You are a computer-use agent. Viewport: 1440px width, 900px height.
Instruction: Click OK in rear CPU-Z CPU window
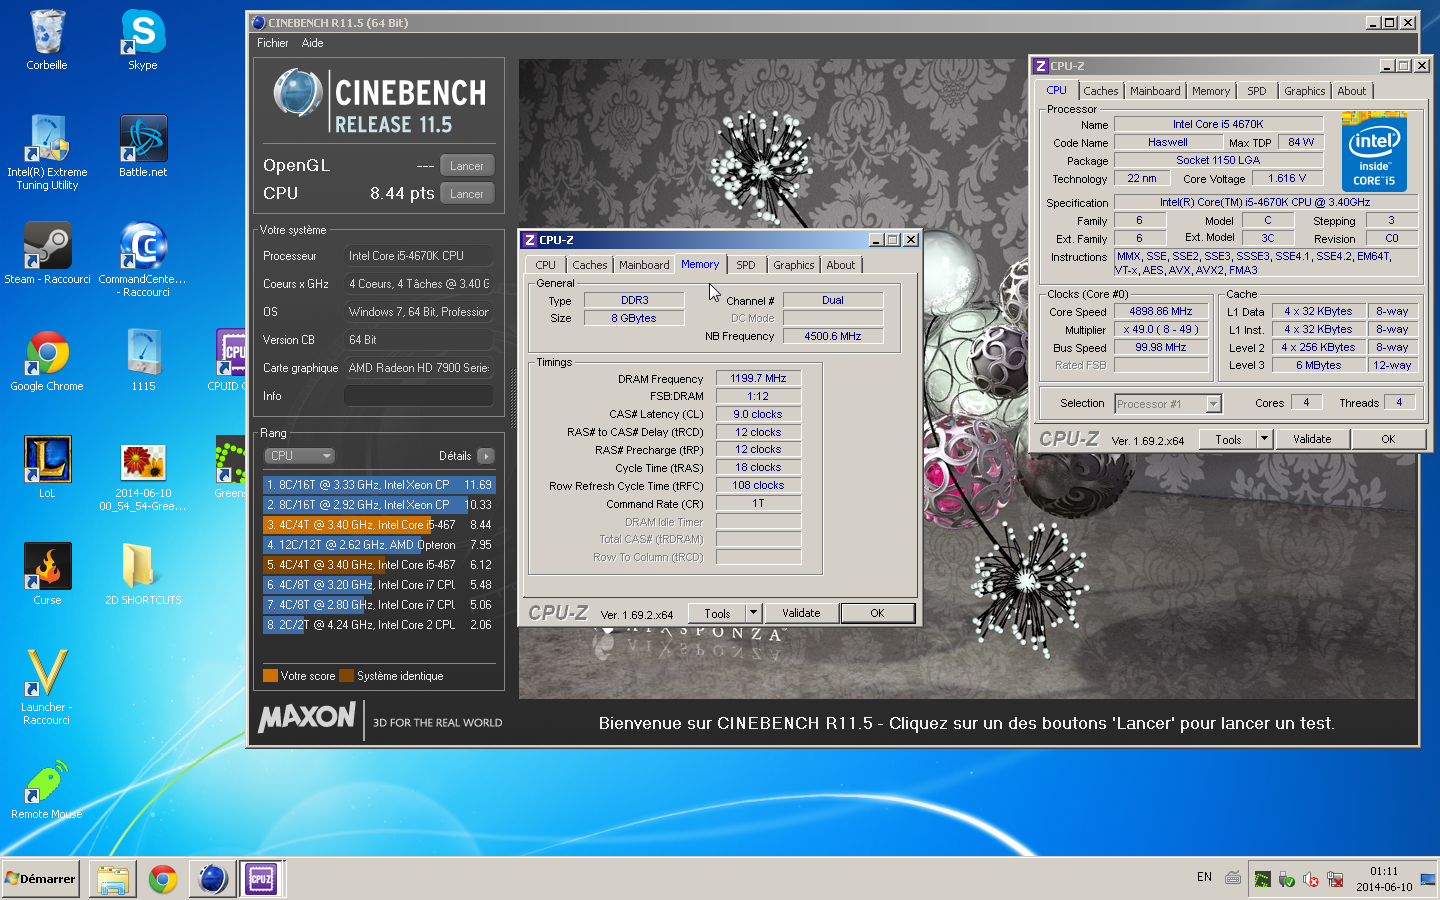tap(1388, 439)
